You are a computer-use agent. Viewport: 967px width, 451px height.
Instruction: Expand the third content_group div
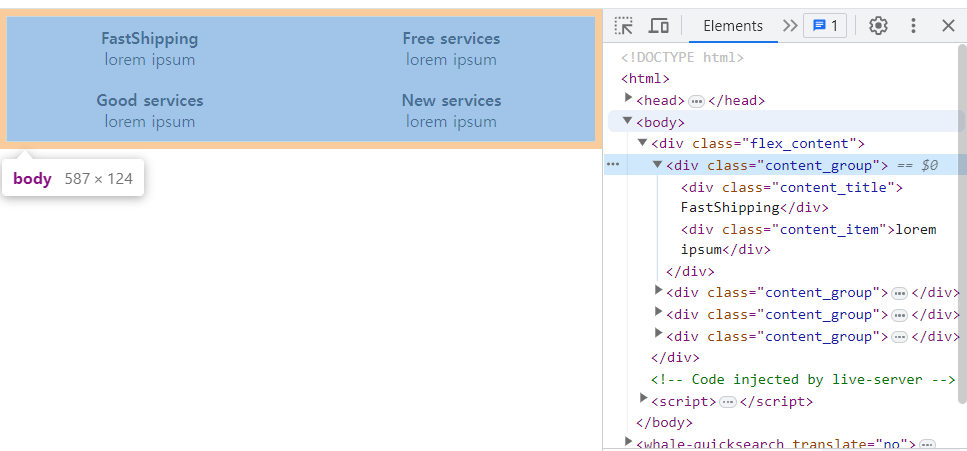(x=658, y=312)
